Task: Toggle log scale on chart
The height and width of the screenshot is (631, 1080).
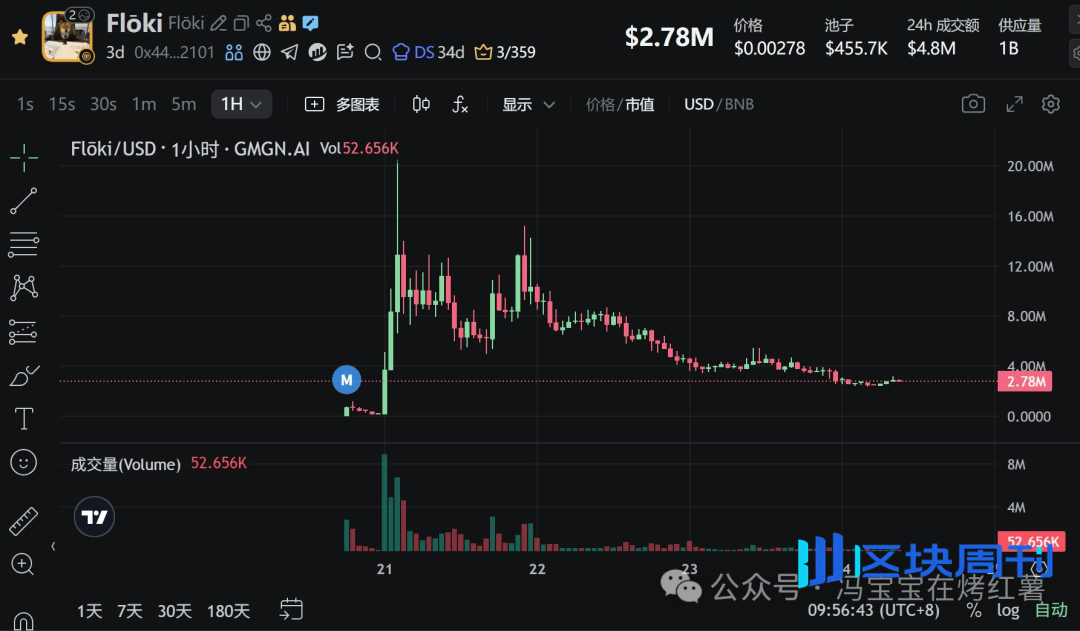Action: click(1008, 610)
